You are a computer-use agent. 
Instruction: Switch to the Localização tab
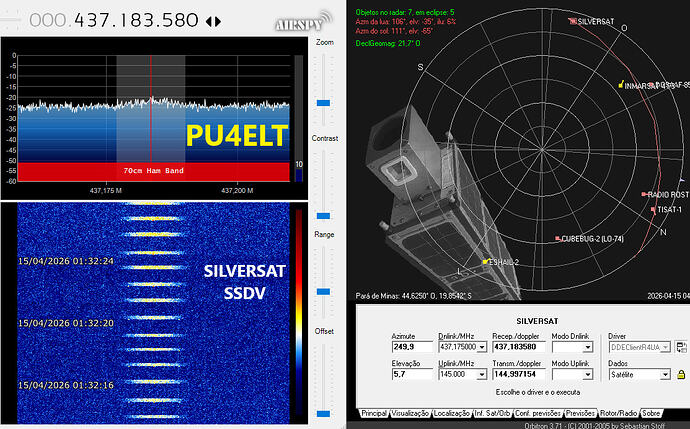(451, 414)
